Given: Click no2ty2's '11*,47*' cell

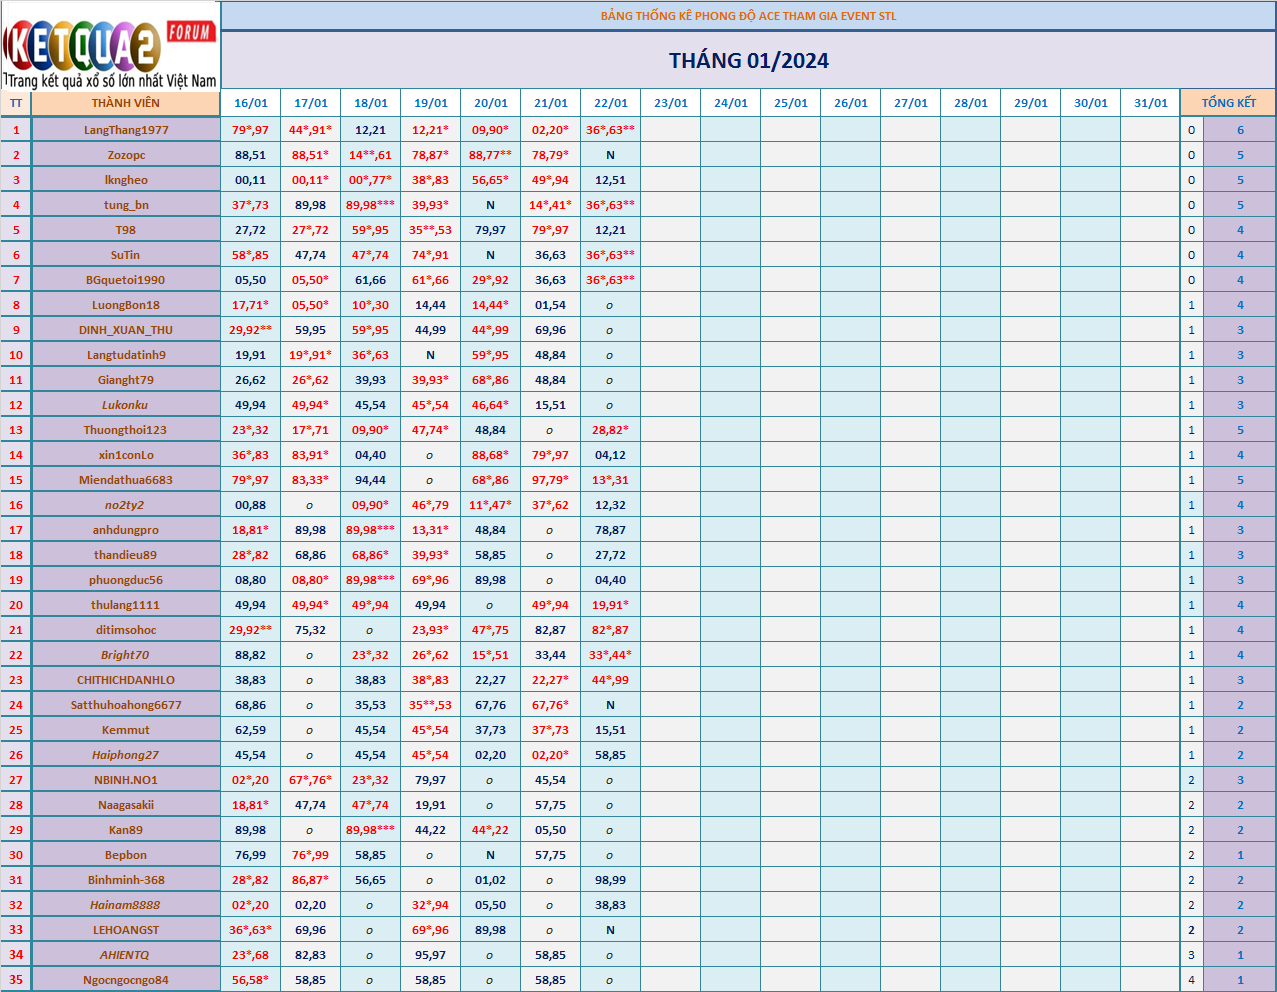Looking at the screenshot, I should pyautogui.click(x=491, y=505).
